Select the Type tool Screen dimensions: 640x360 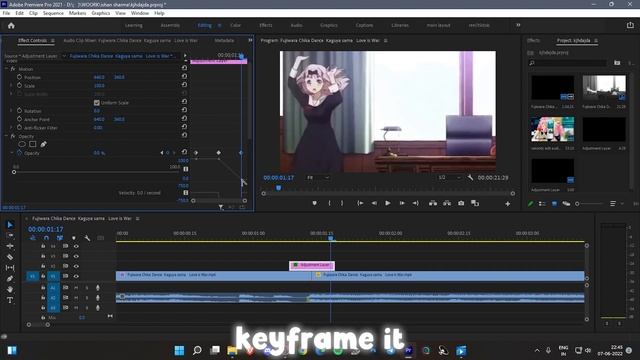[10, 300]
